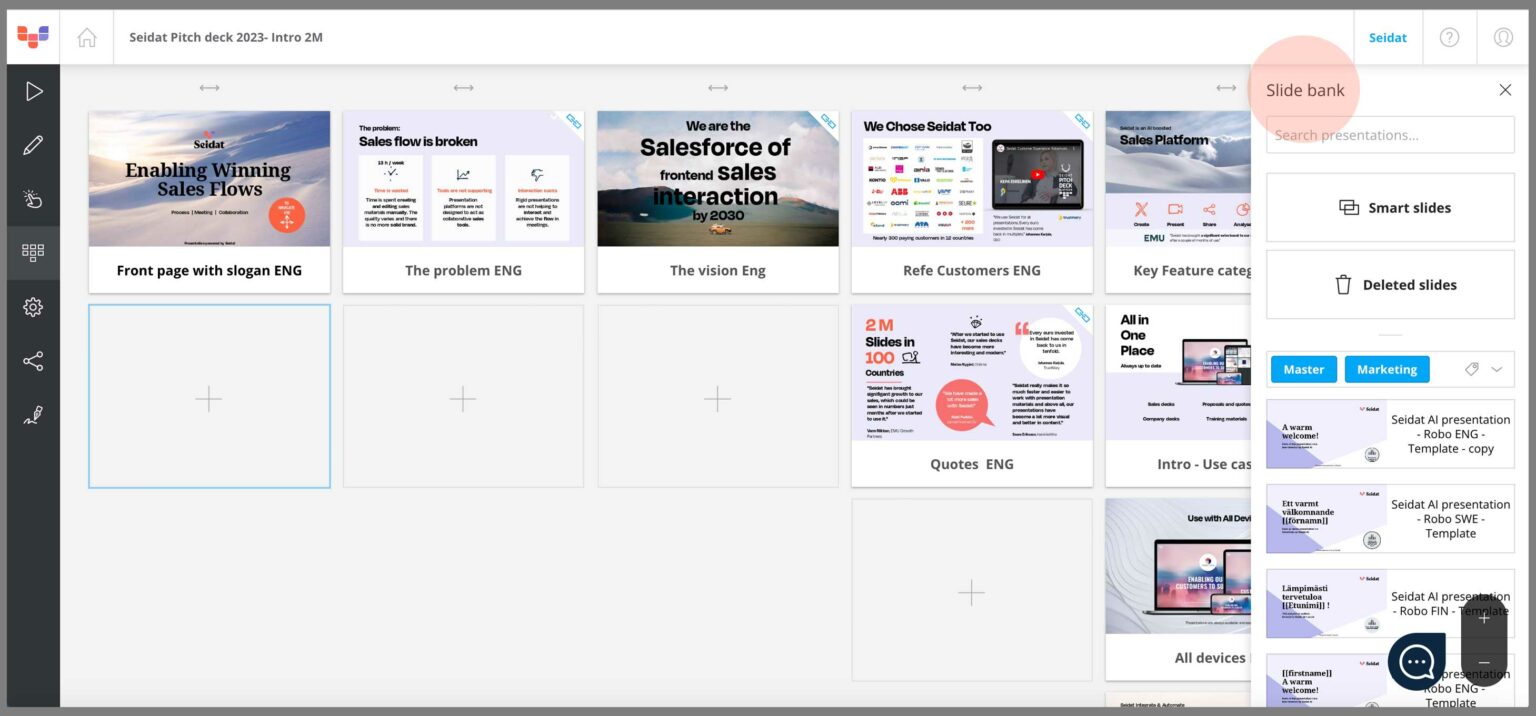Toggle the Master filter tag
This screenshot has height=716, width=1536.
pyautogui.click(x=1303, y=369)
